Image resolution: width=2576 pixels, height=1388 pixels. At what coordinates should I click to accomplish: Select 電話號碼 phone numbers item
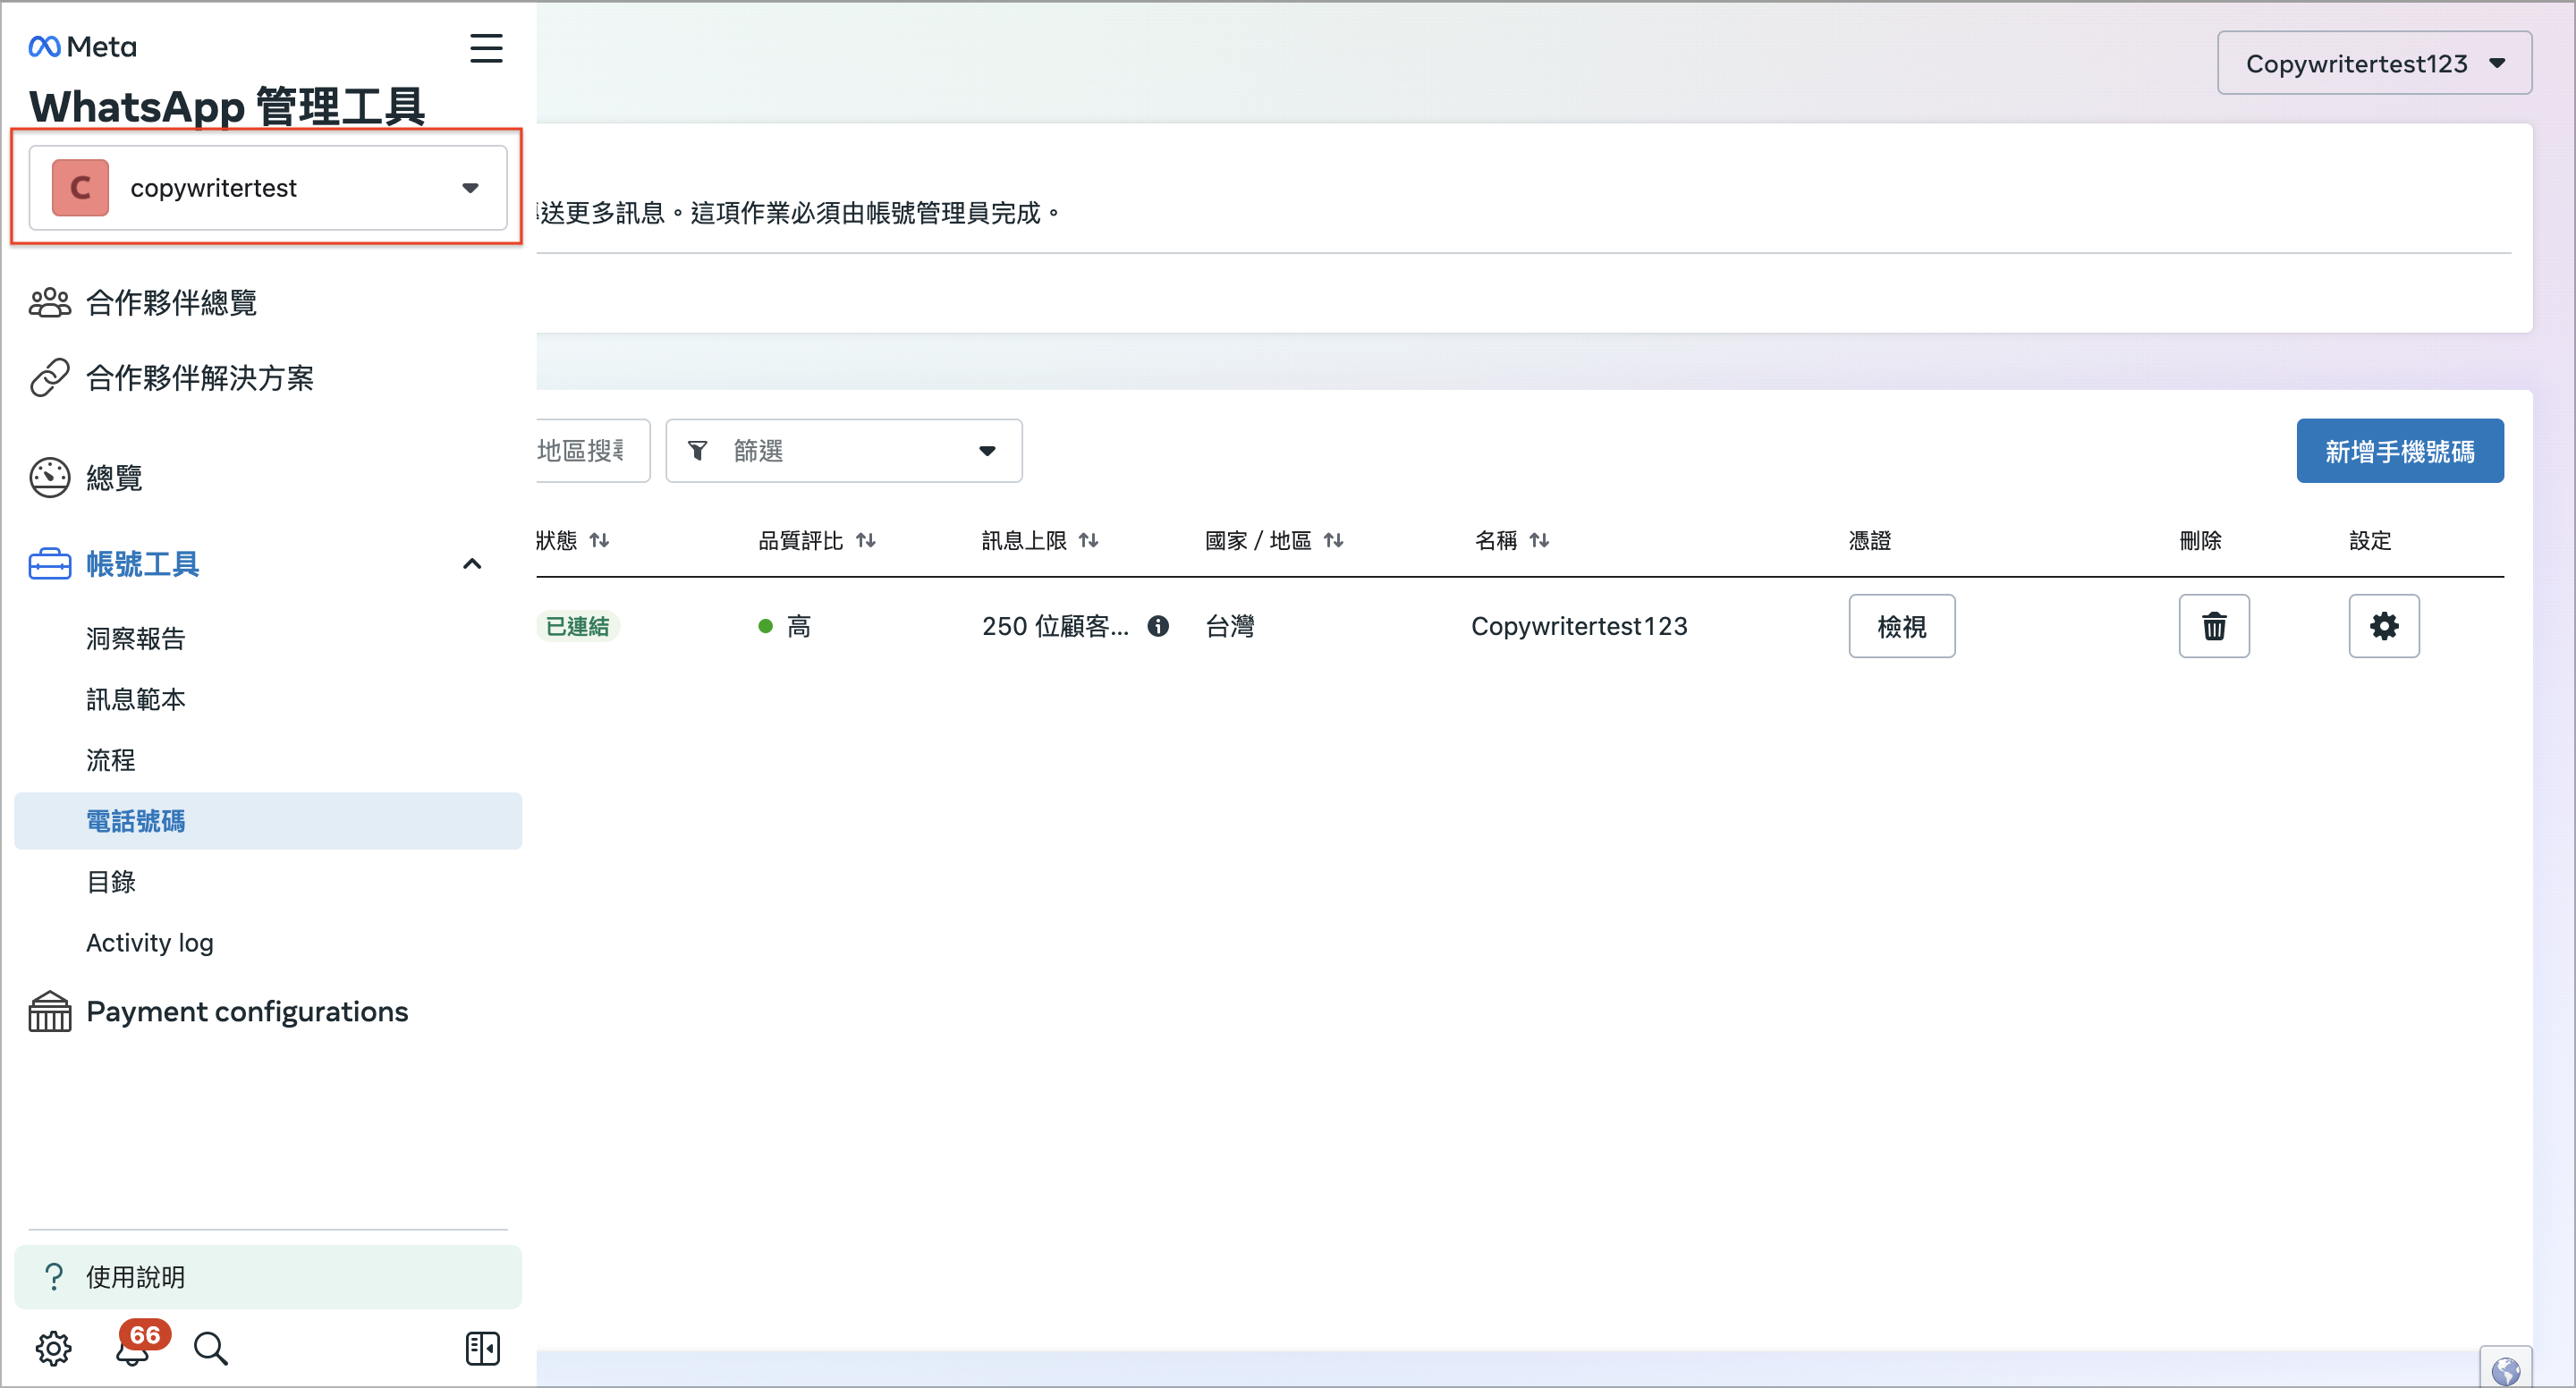pos(268,821)
